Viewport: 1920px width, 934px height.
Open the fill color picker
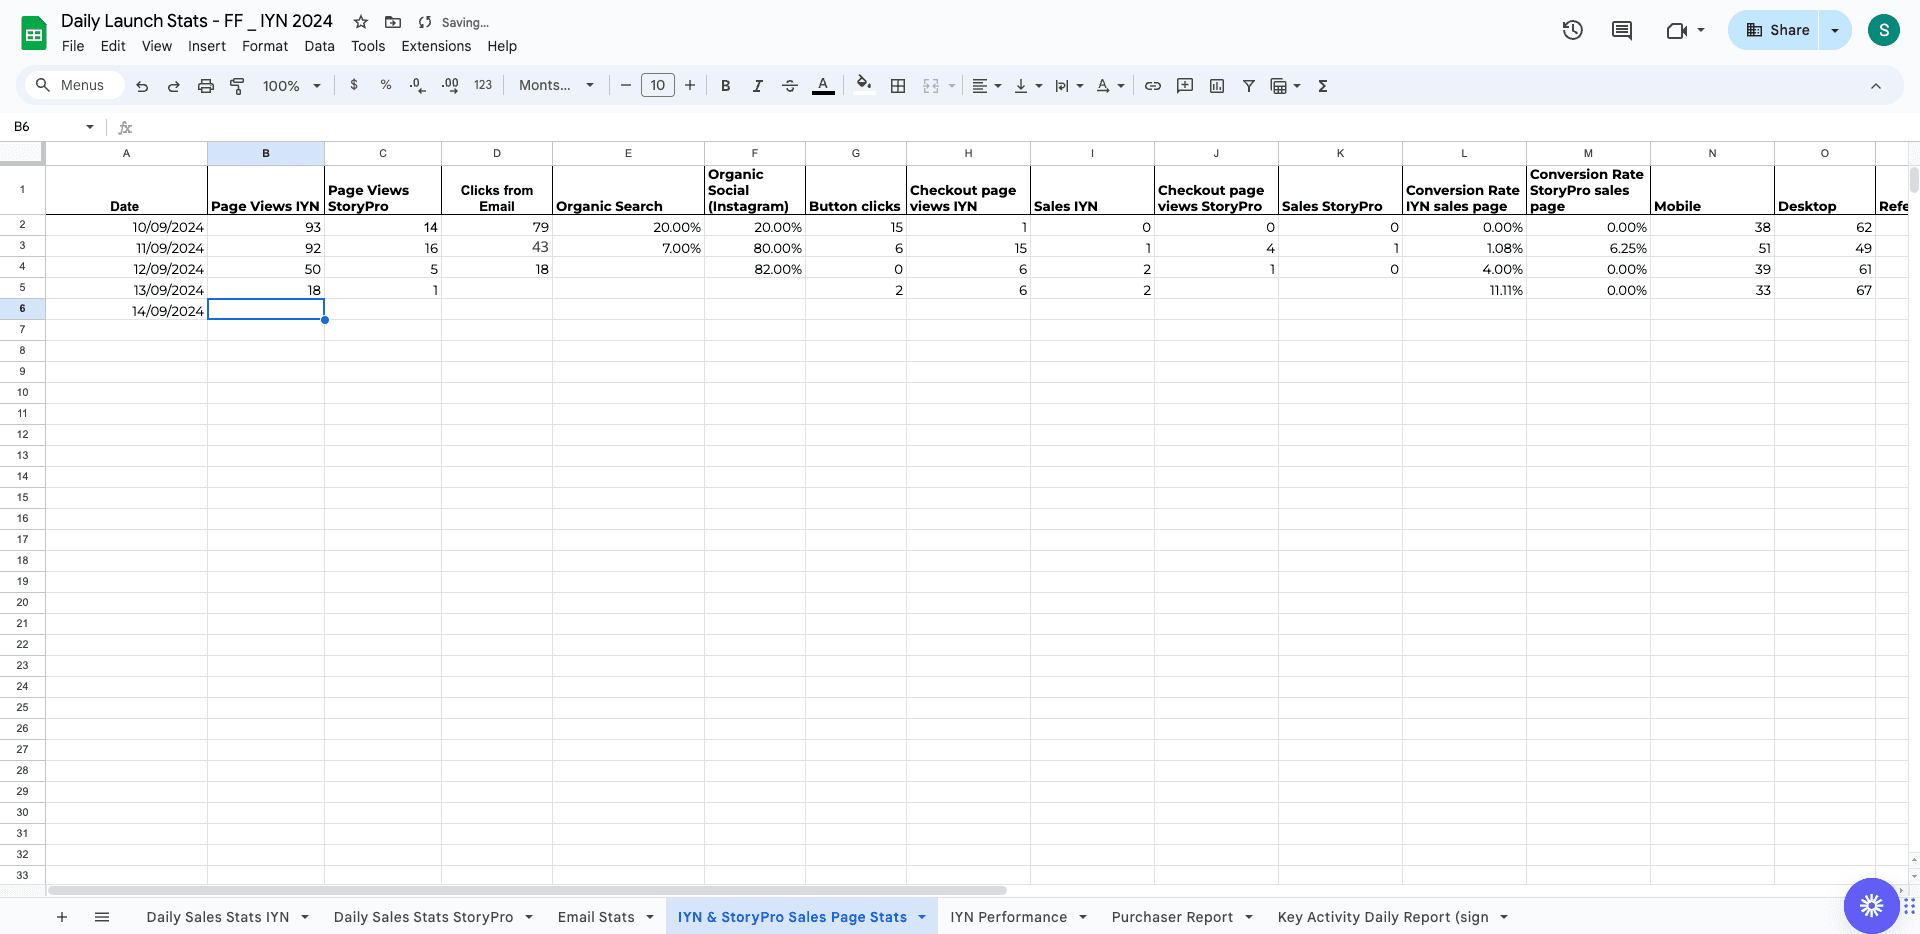point(864,86)
